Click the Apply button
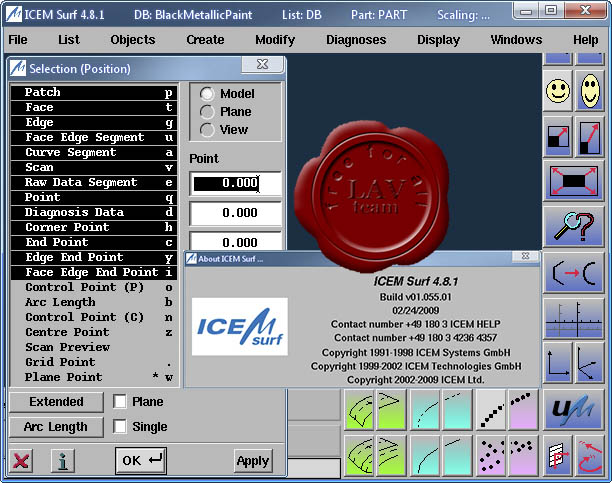The width and height of the screenshot is (612, 483). 253,461
